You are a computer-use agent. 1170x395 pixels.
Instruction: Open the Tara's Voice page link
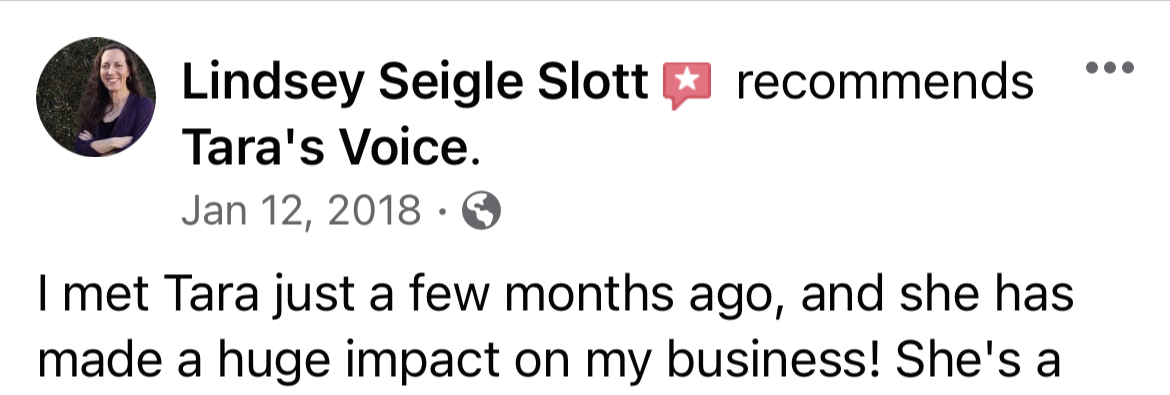pyautogui.click(x=331, y=147)
